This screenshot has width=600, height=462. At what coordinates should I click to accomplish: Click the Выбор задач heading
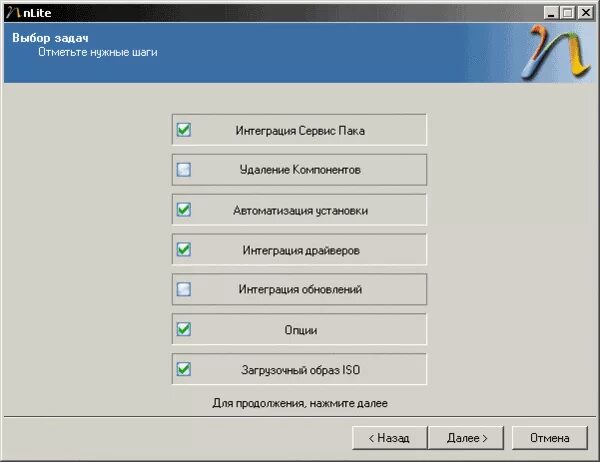coord(50,38)
